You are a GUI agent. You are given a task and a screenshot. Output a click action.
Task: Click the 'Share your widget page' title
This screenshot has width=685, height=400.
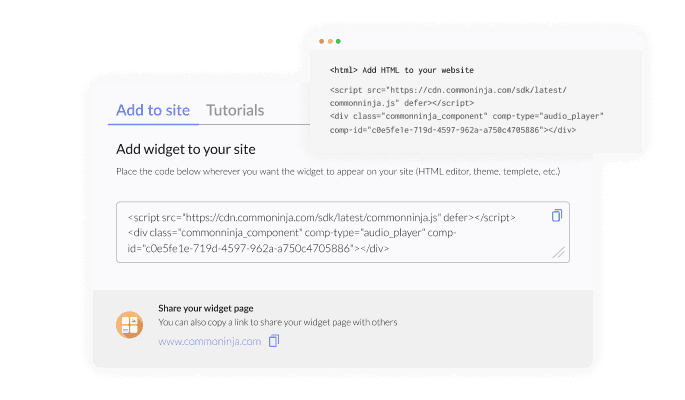[204, 308]
